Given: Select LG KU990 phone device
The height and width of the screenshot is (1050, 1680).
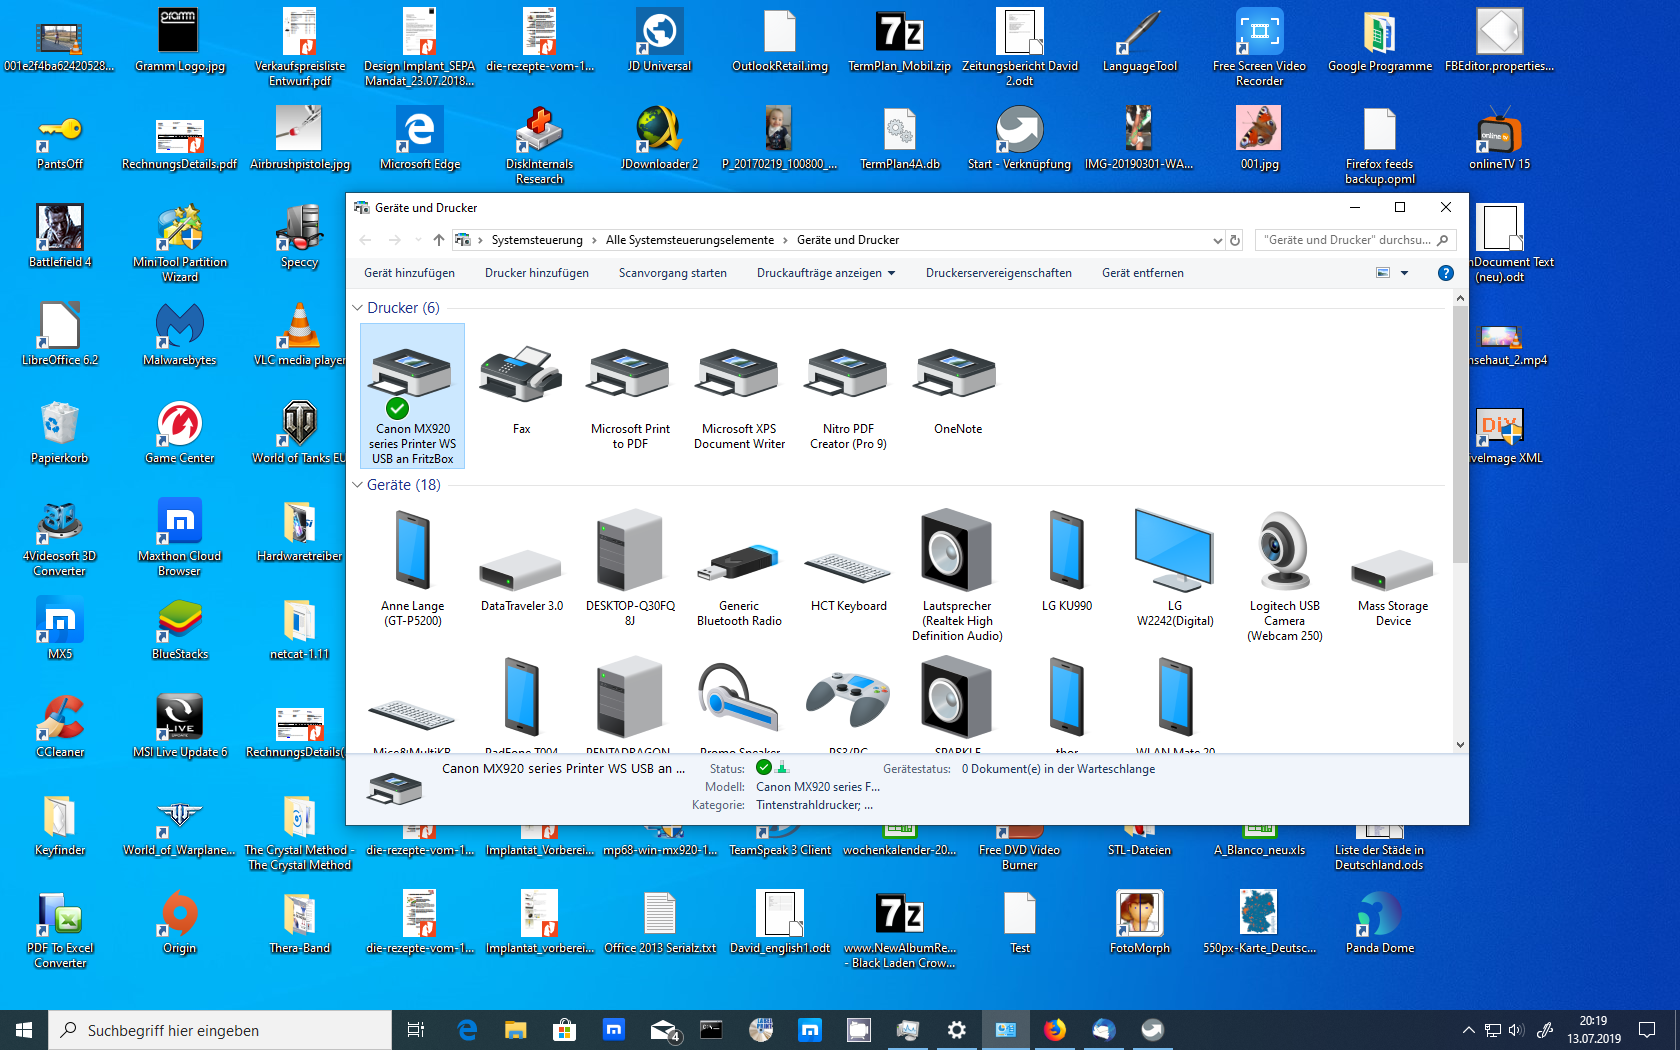Looking at the screenshot, I should (x=1066, y=560).
